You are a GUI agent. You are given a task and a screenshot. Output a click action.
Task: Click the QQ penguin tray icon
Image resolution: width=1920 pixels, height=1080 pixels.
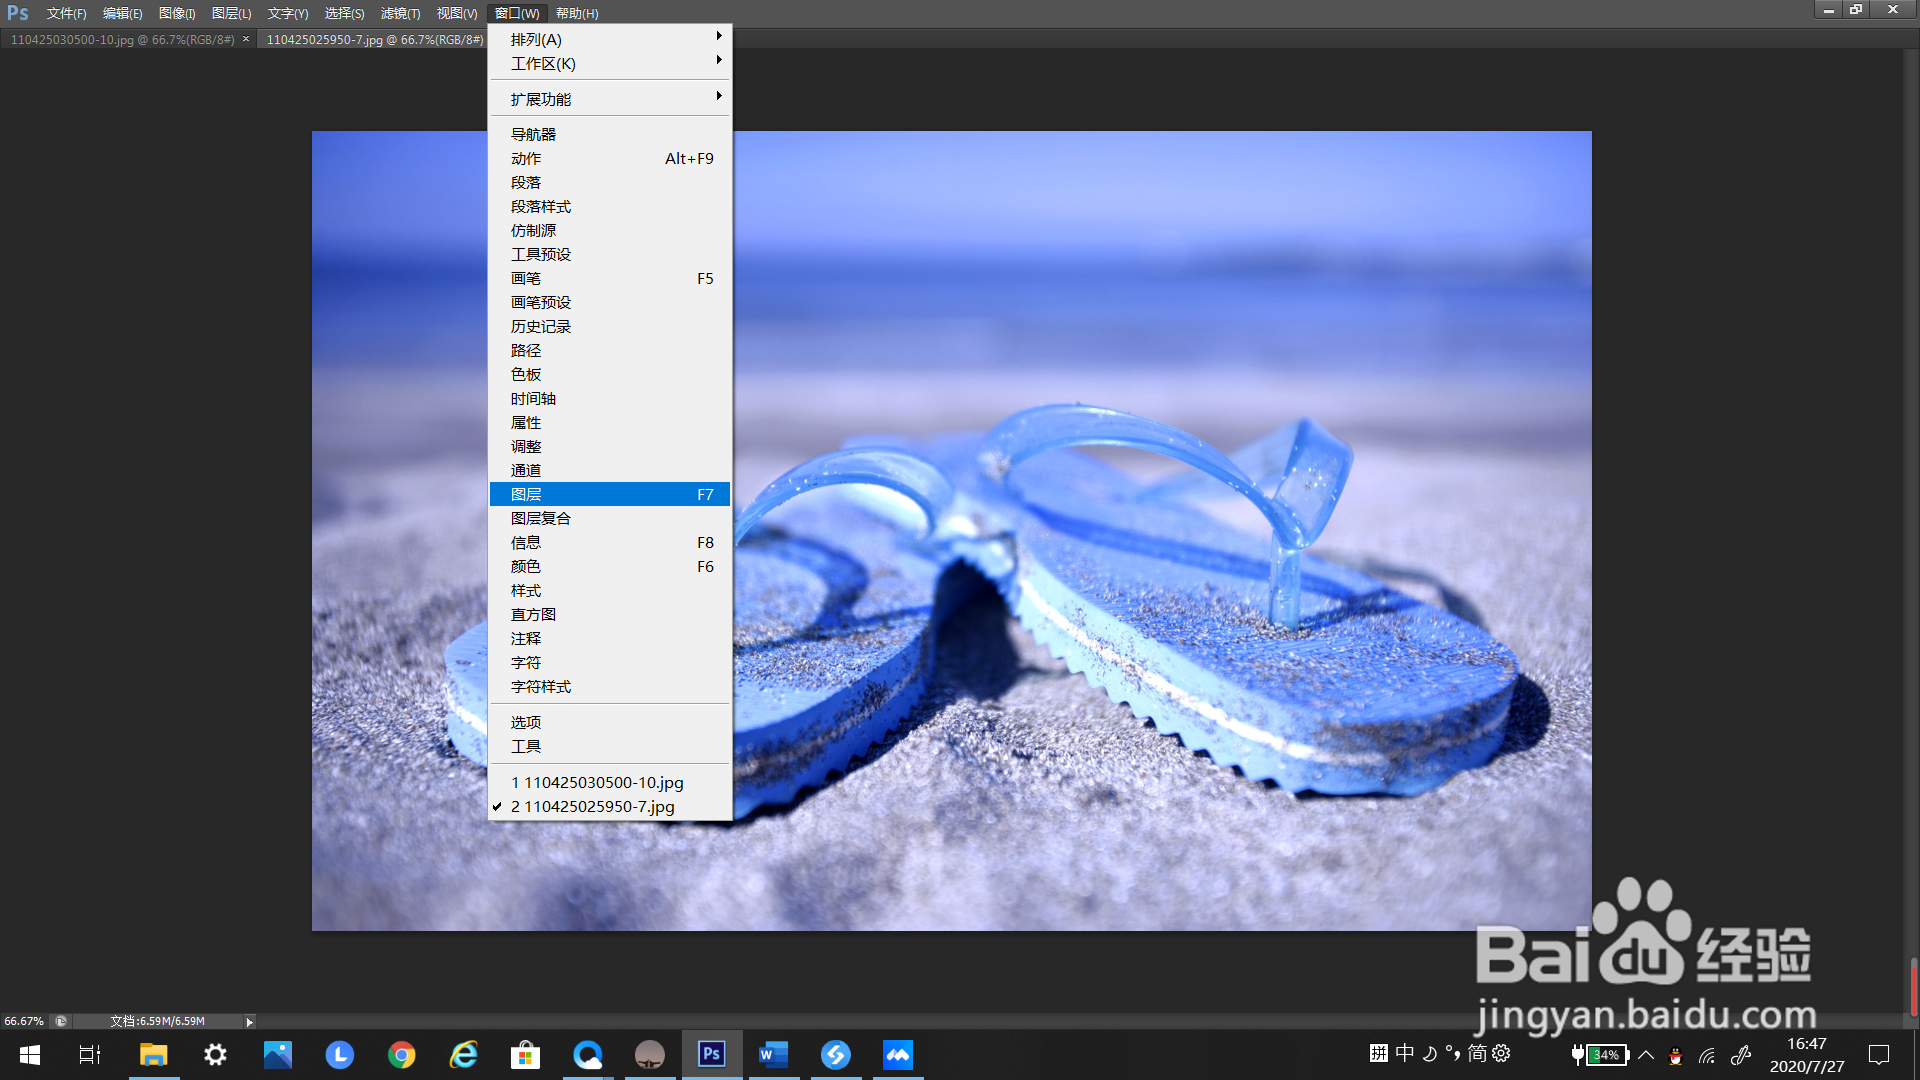(x=1676, y=1055)
